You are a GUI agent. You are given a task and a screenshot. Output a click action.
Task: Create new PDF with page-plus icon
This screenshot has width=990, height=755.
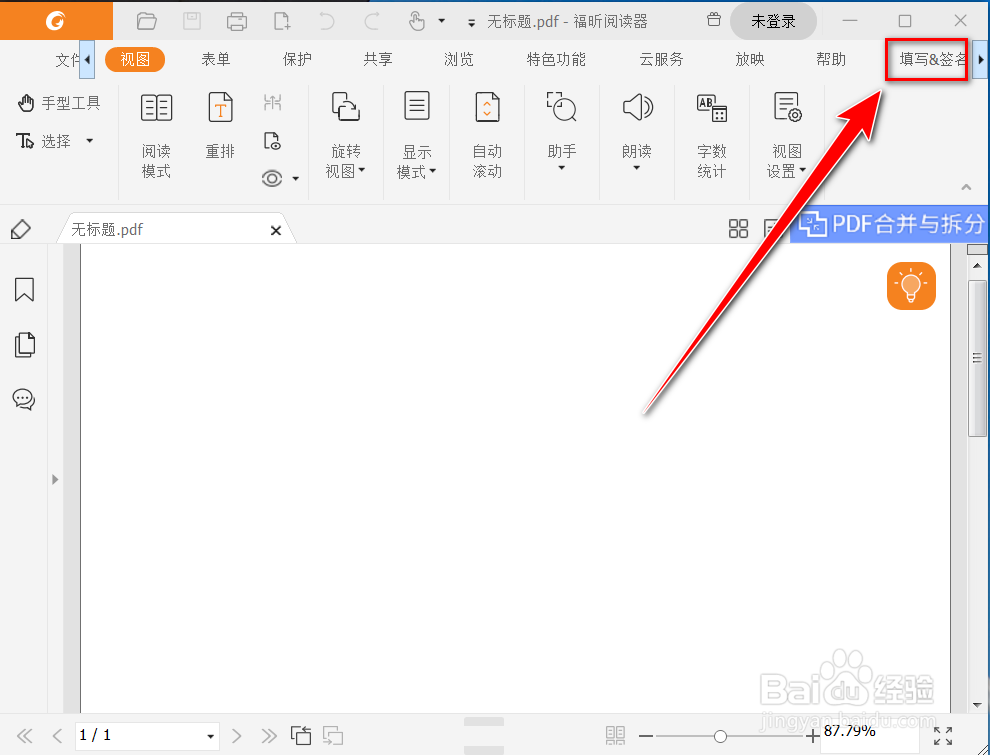(x=282, y=21)
